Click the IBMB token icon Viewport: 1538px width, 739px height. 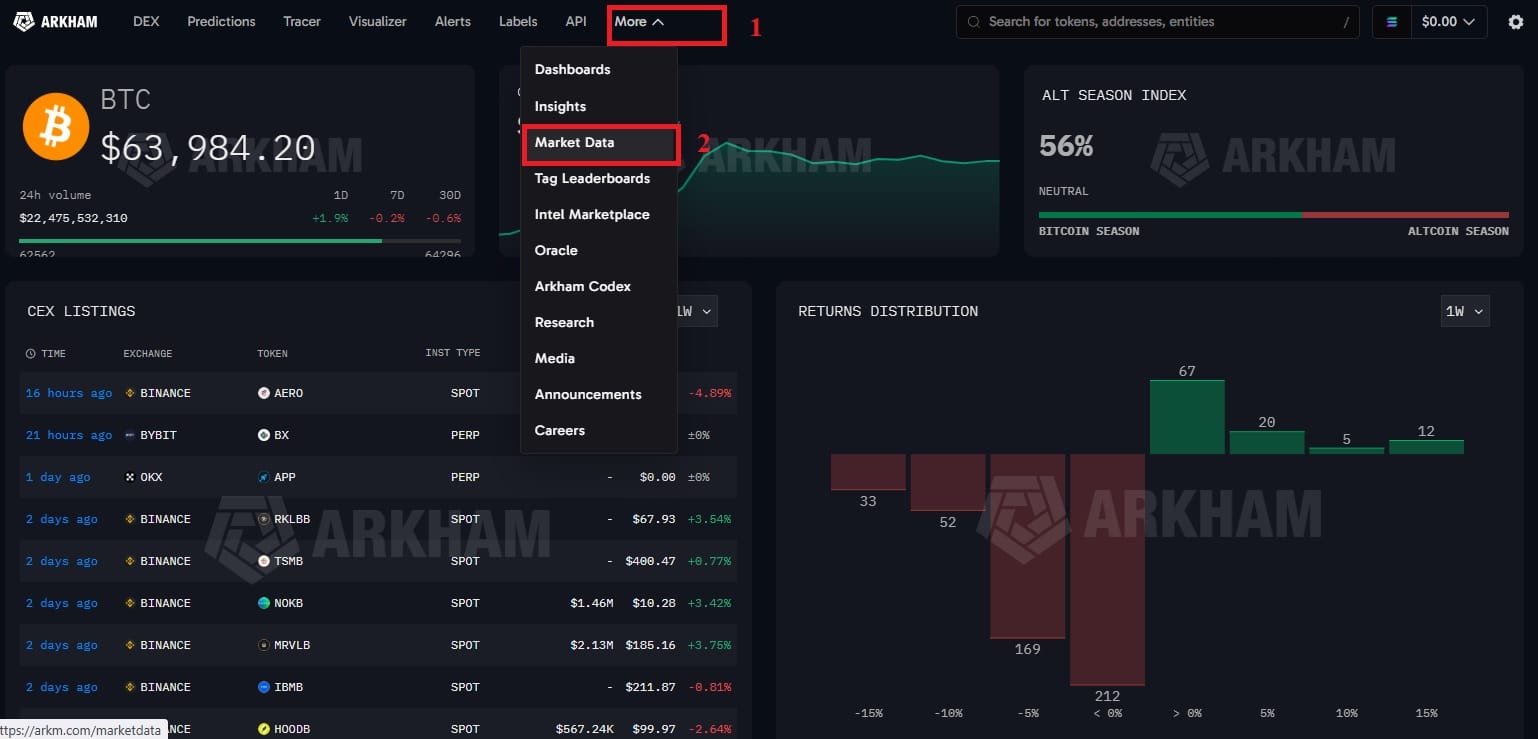(264, 687)
